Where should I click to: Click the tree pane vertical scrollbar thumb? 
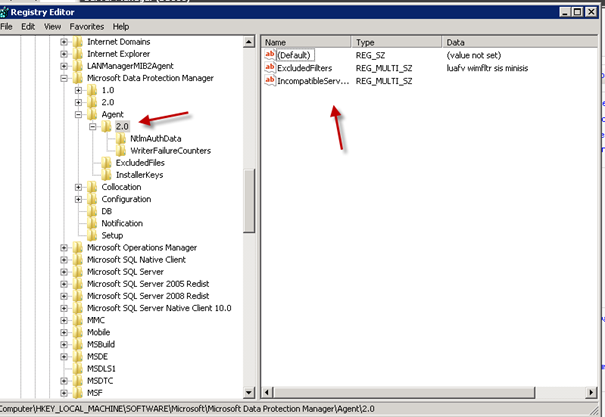[x=249, y=201]
